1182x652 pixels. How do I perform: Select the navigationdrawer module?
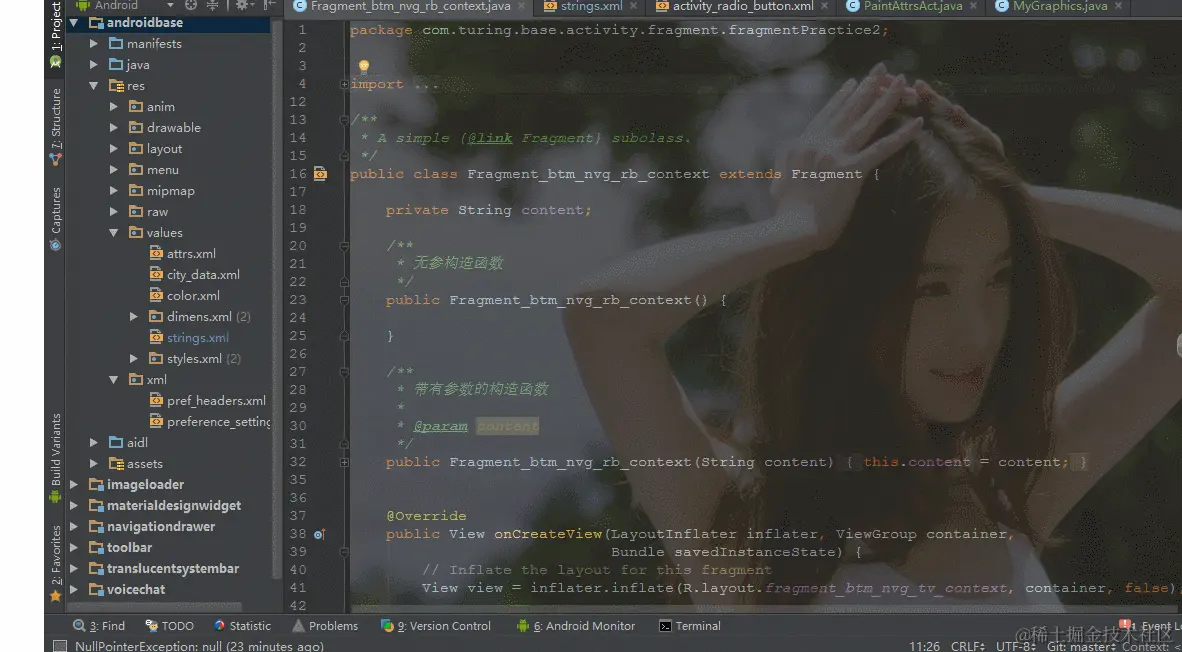click(152, 527)
